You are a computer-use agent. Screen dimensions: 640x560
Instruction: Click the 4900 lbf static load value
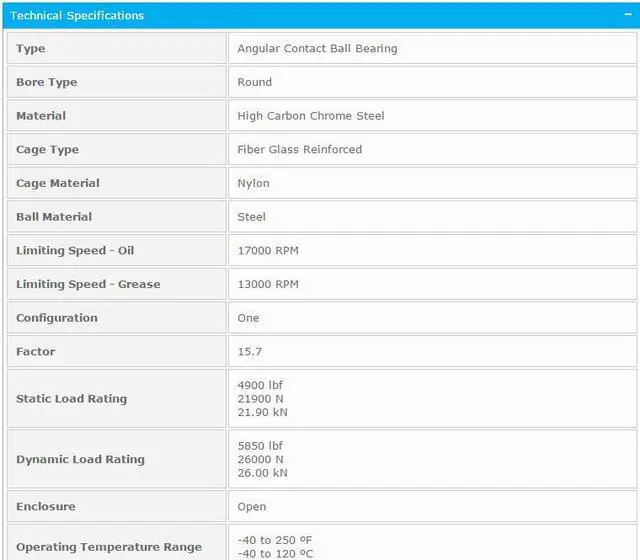click(260, 385)
